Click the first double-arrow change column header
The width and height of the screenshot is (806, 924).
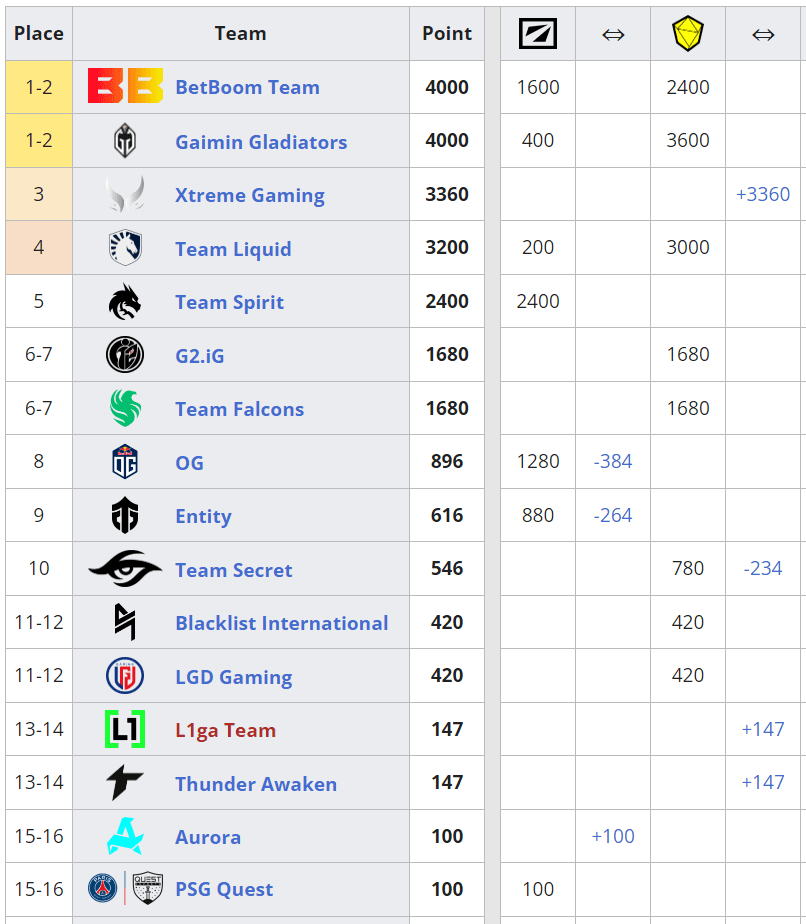612,33
